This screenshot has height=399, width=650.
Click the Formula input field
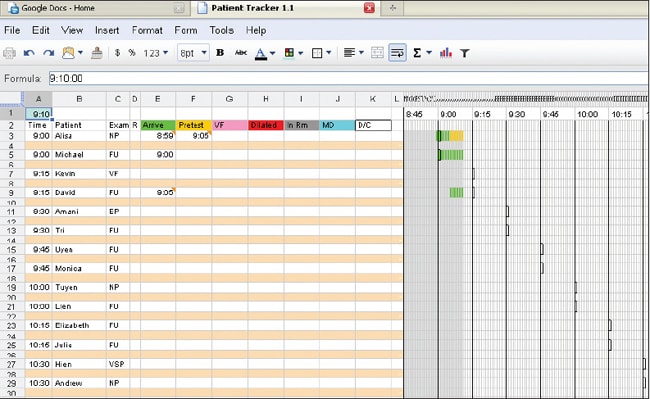(x=347, y=78)
